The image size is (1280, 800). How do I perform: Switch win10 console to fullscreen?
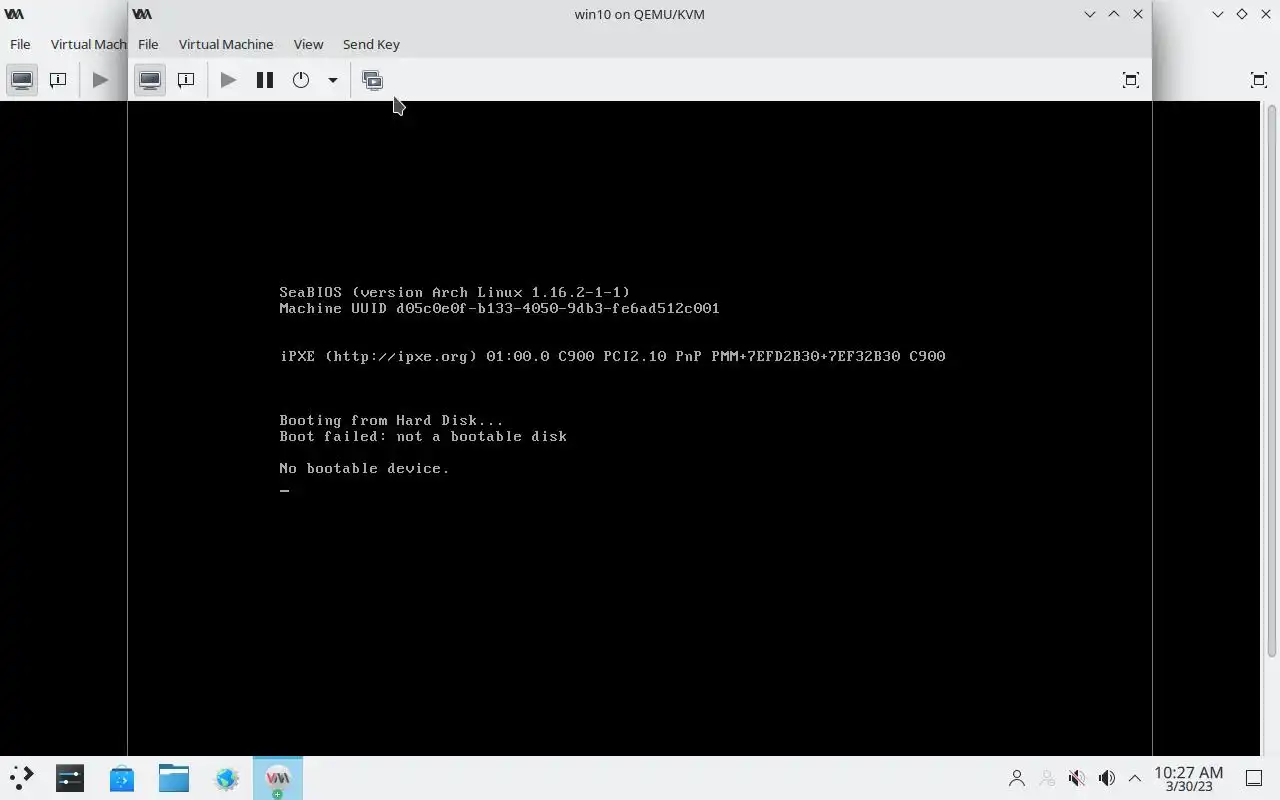pos(1131,80)
